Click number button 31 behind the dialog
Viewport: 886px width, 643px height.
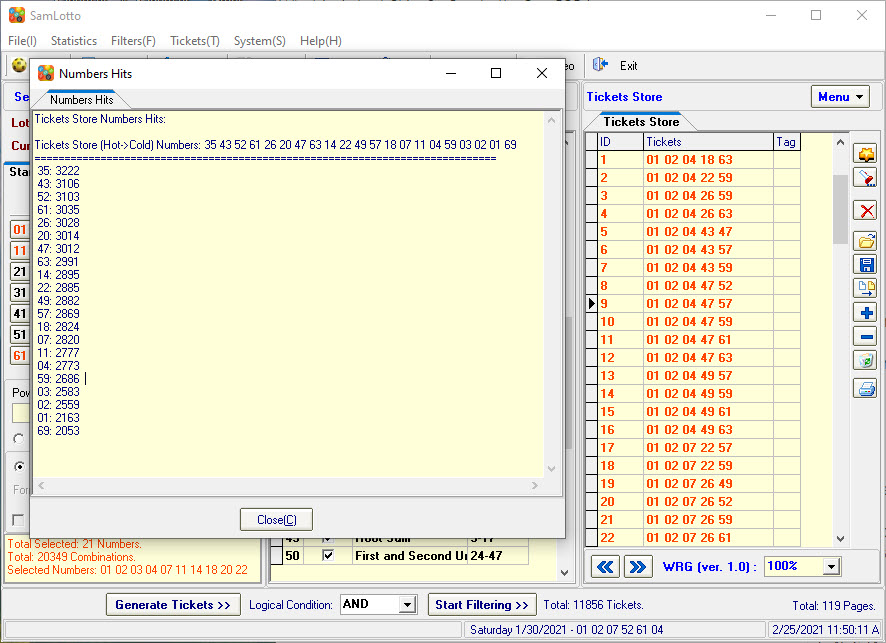click(x=20, y=292)
